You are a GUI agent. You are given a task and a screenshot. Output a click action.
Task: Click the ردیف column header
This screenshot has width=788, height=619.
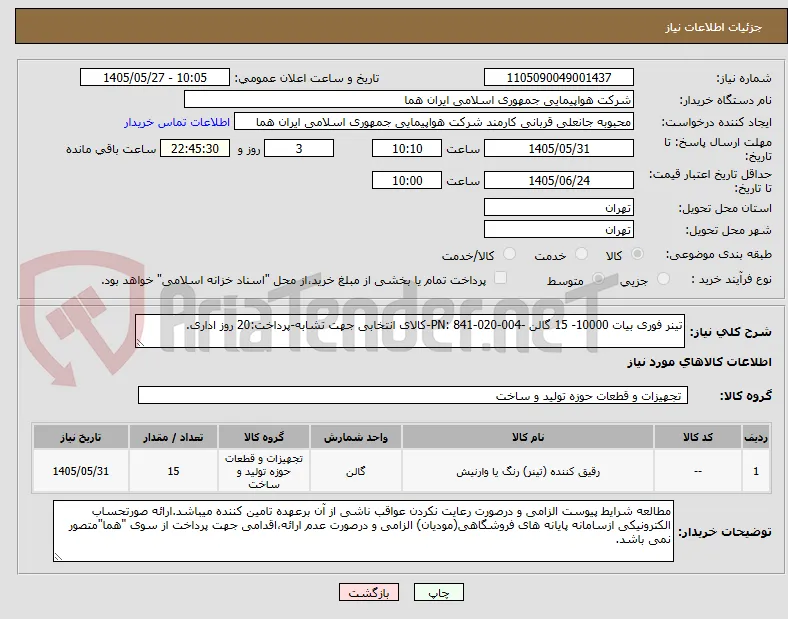click(756, 437)
